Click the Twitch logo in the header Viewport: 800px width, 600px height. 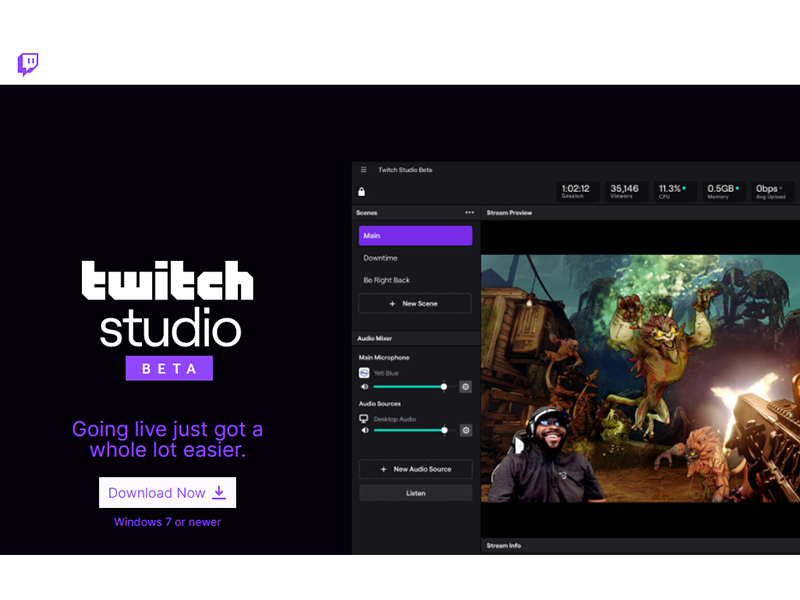pos(28,64)
